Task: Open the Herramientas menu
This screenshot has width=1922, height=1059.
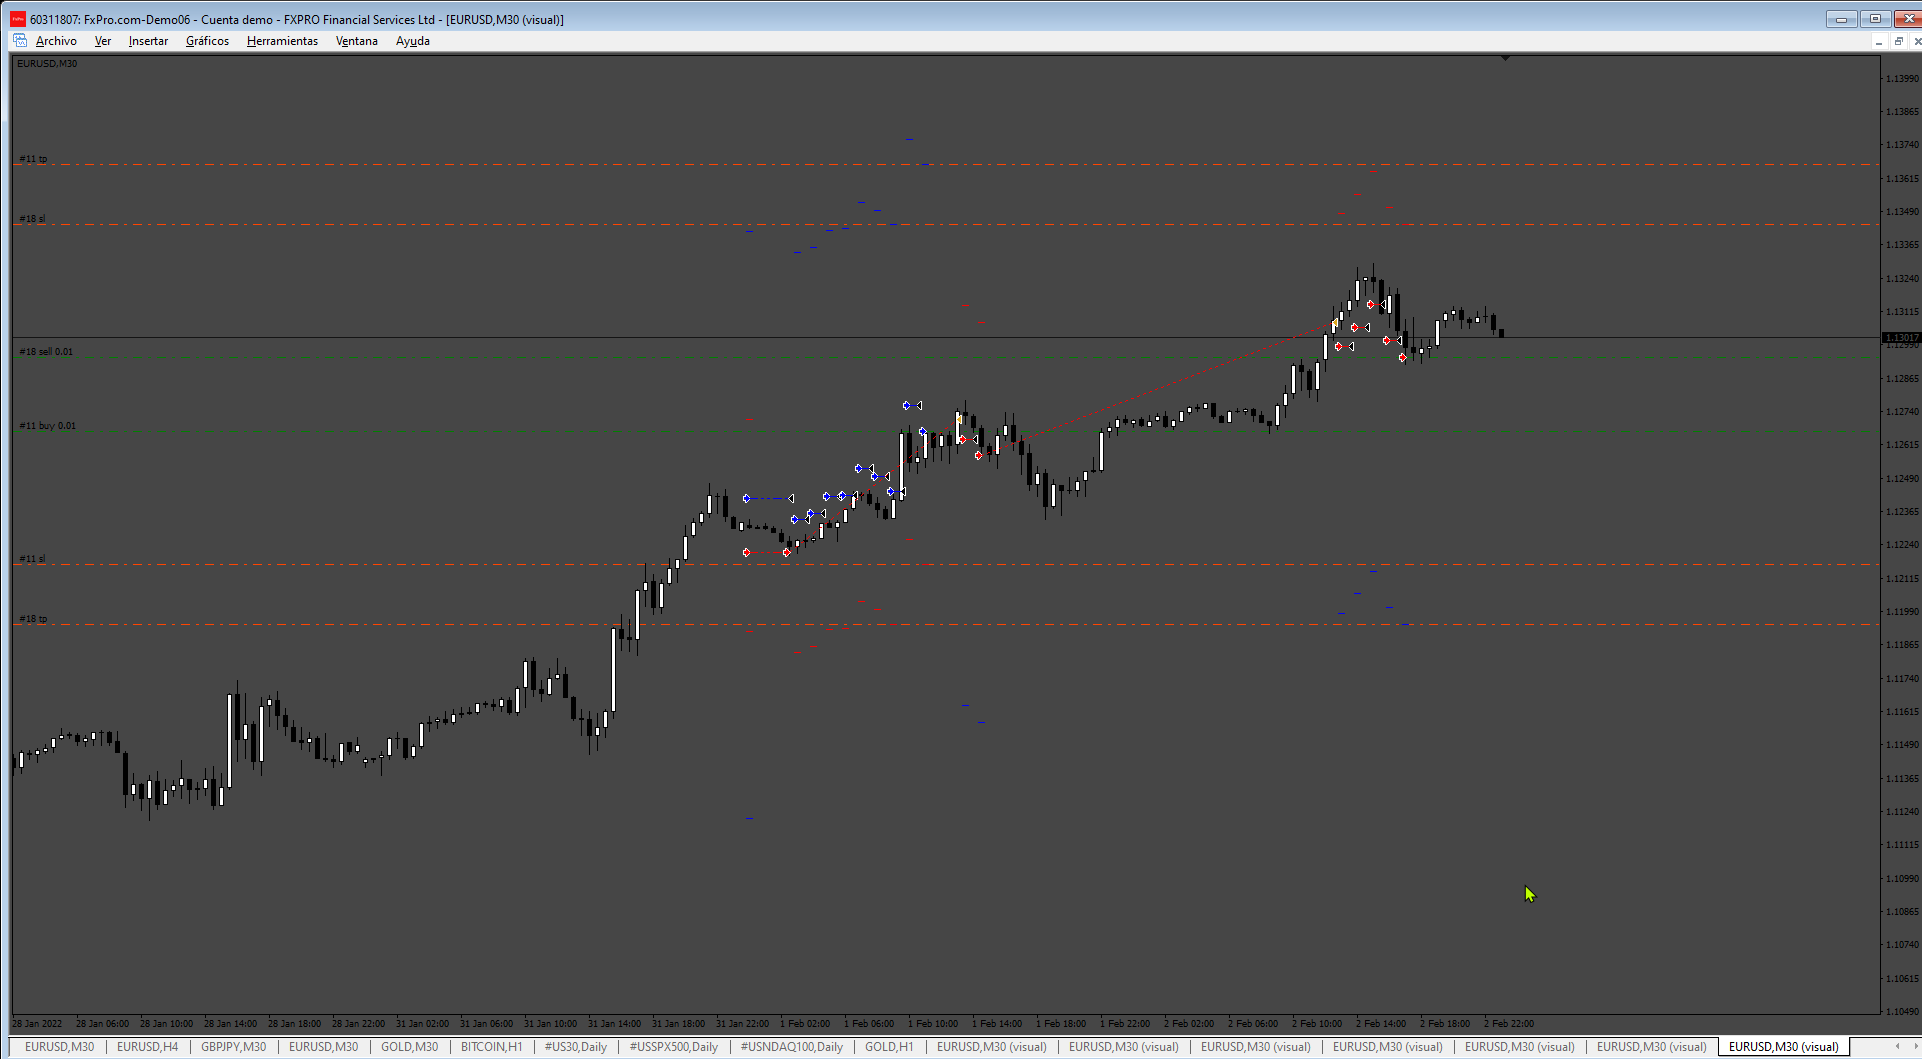Action: [282, 41]
